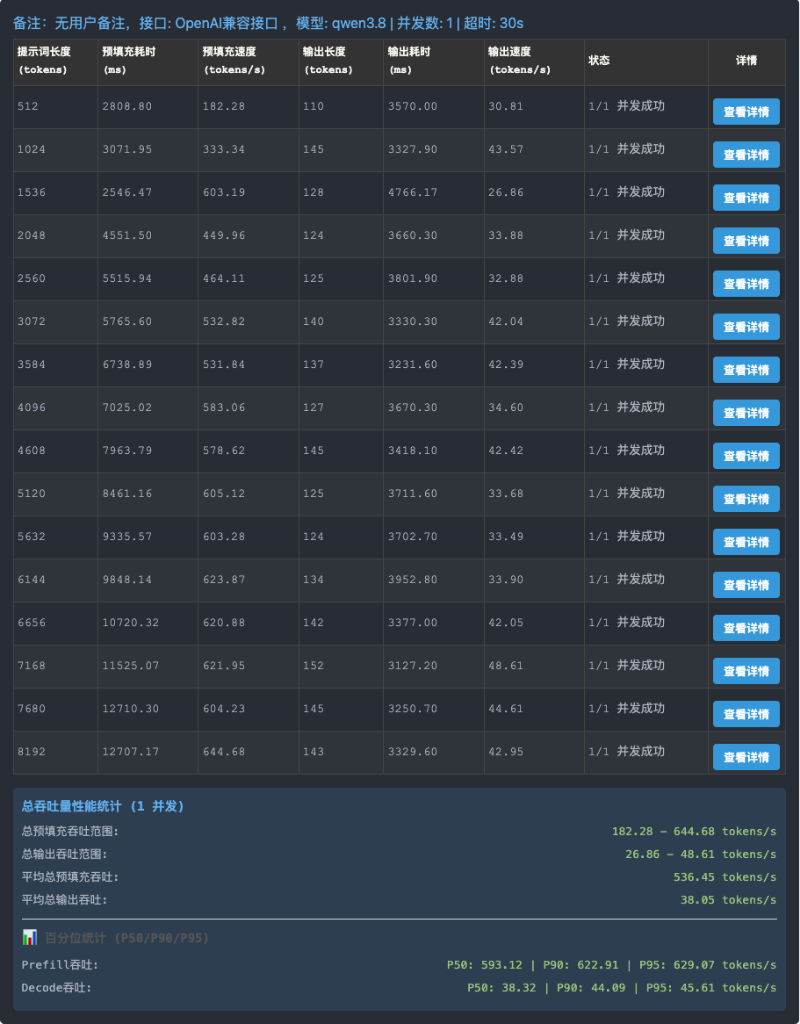View details for the 3584 tokens row
800x1024 pixels.
[x=746, y=370]
